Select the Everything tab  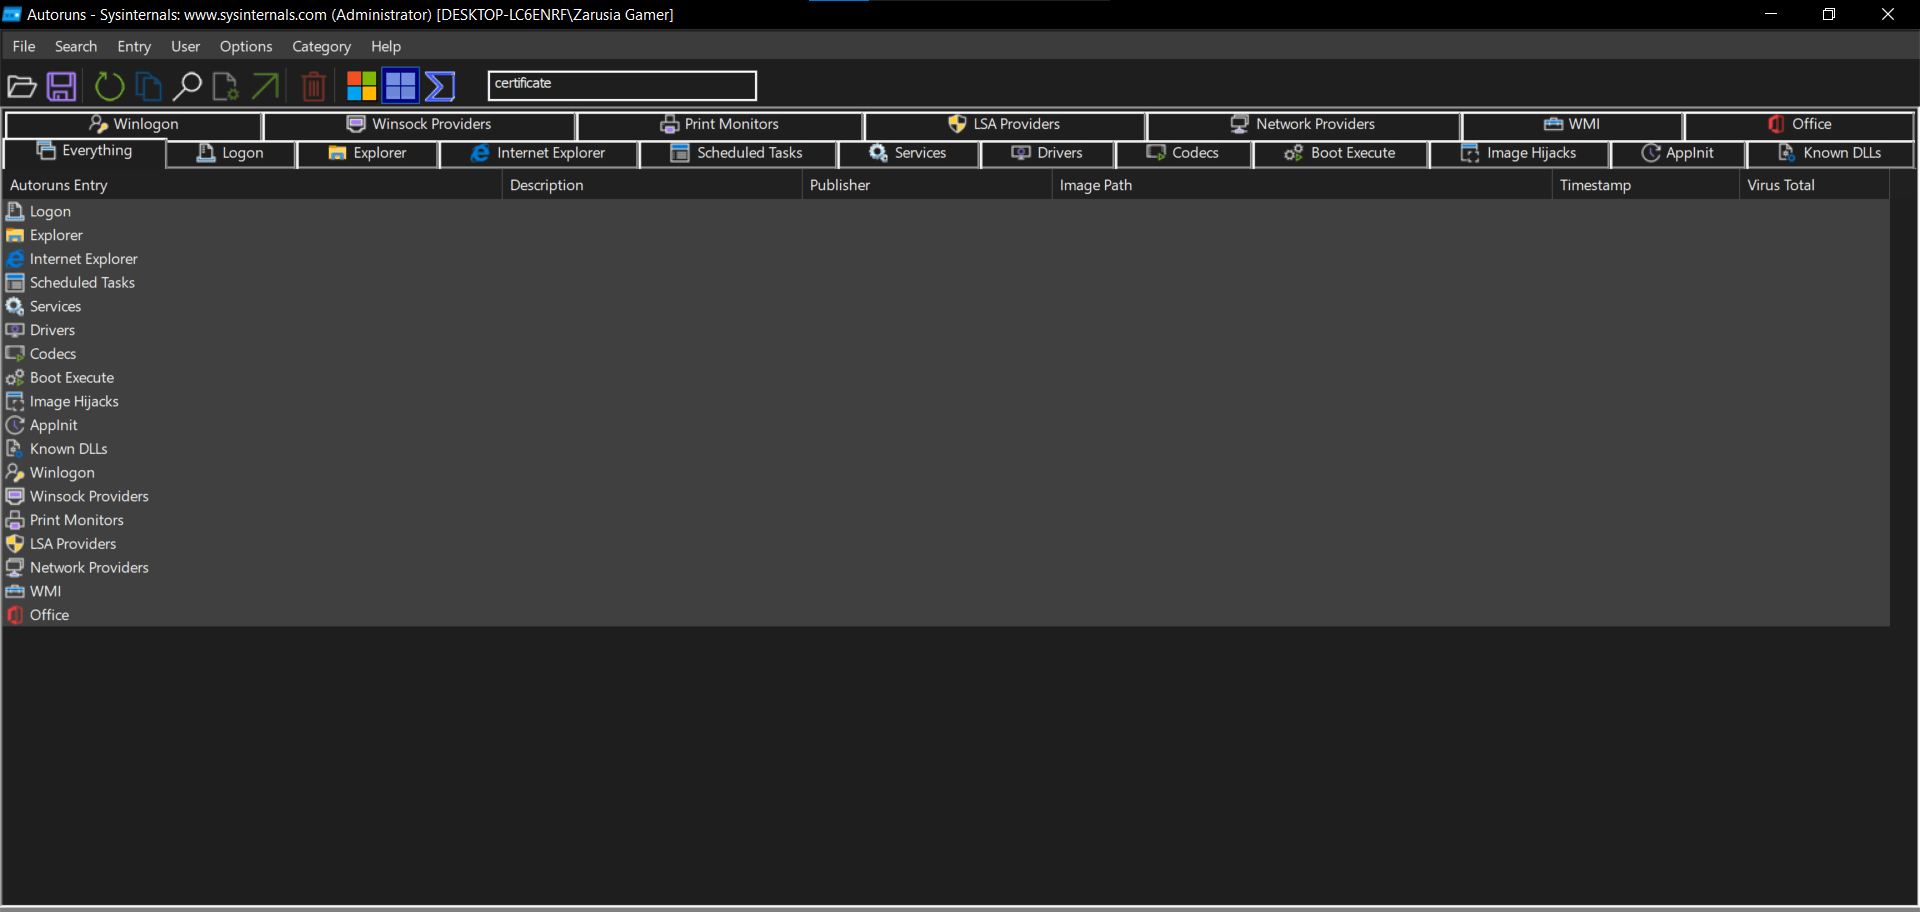[x=84, y=151]
